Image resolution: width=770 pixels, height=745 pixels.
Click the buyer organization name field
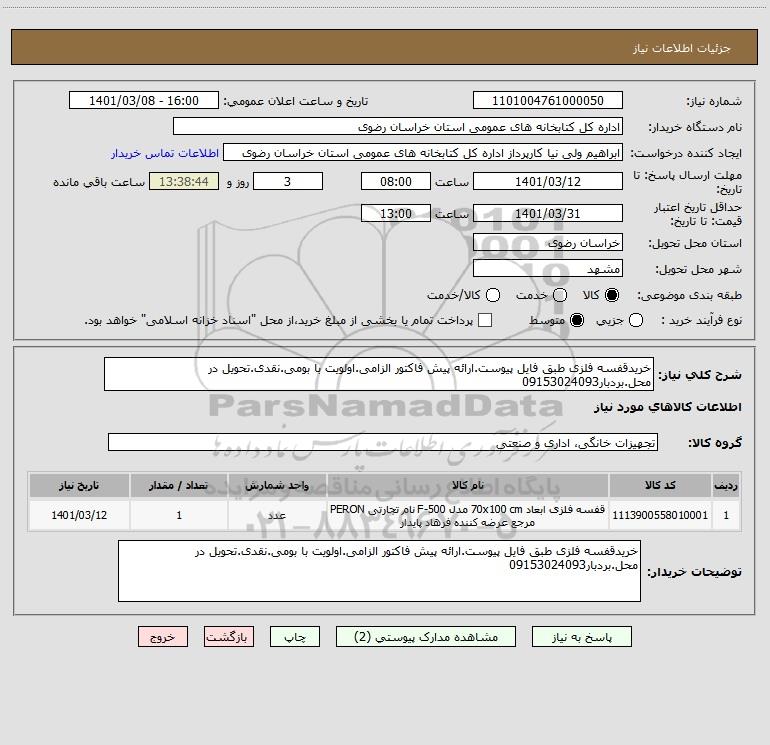tap(398, 127)
